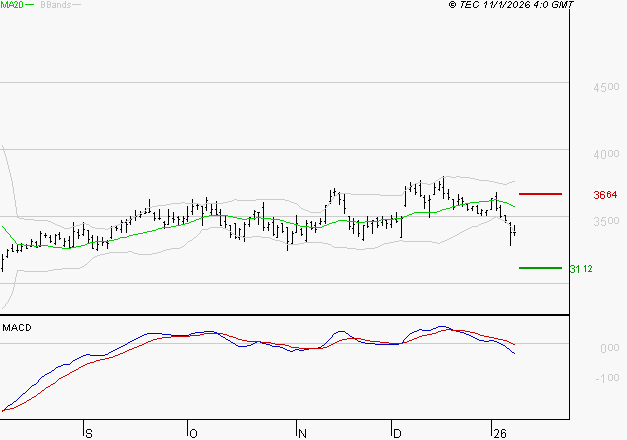Click the 4000 price axis label

coord(606,154)
